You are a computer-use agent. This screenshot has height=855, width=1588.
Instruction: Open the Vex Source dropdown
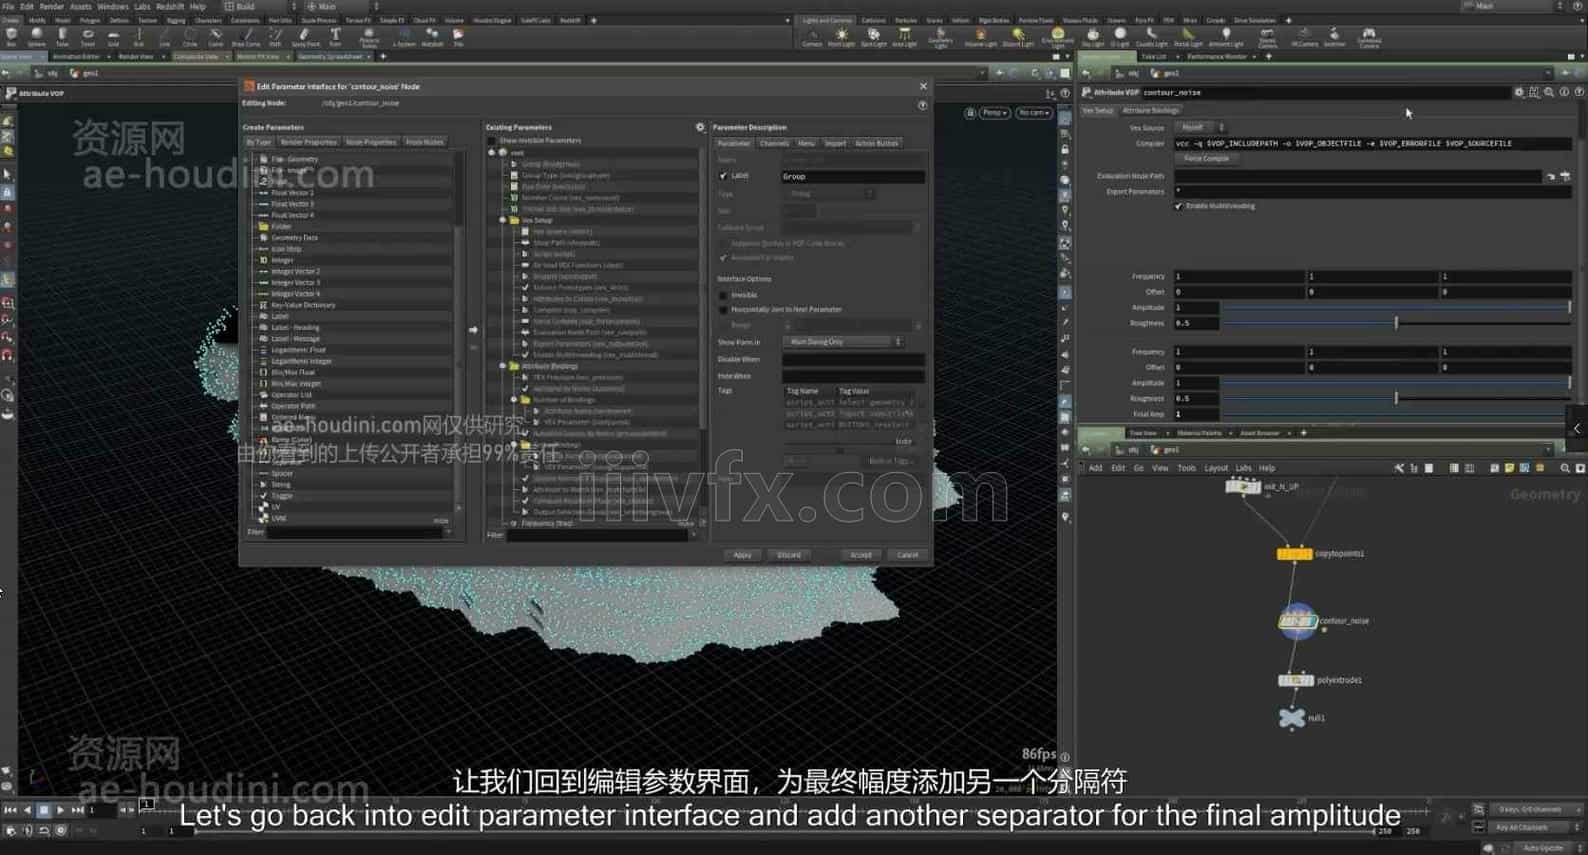coord(1199,127)
